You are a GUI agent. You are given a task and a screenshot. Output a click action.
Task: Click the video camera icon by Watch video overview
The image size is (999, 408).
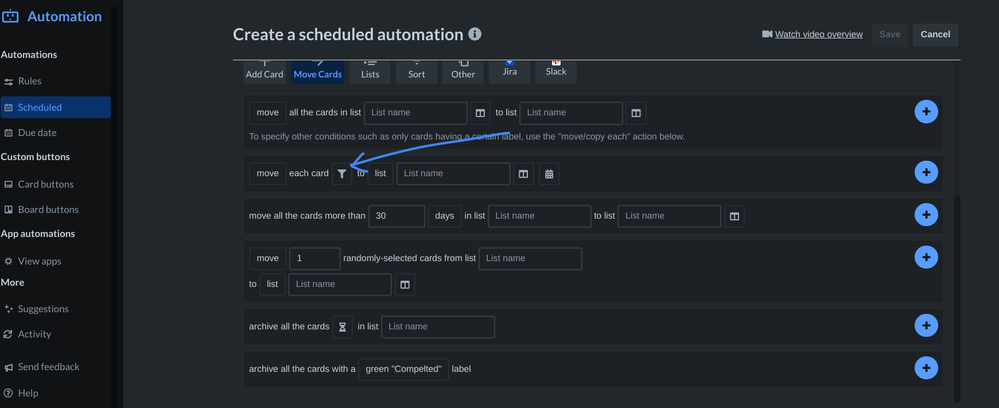tap(767, 34)
